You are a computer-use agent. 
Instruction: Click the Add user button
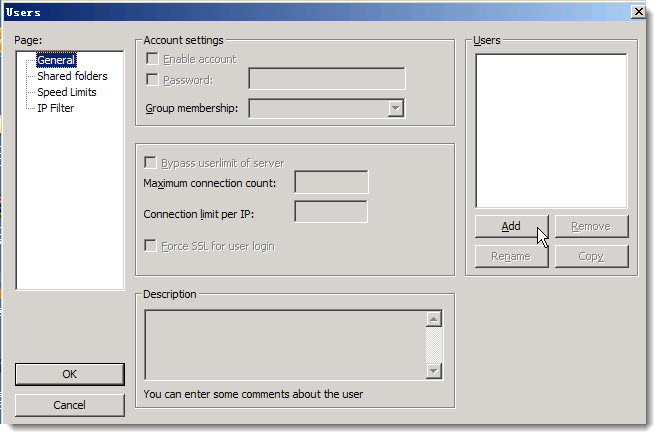pyautogui.click(x=511, y=226)
